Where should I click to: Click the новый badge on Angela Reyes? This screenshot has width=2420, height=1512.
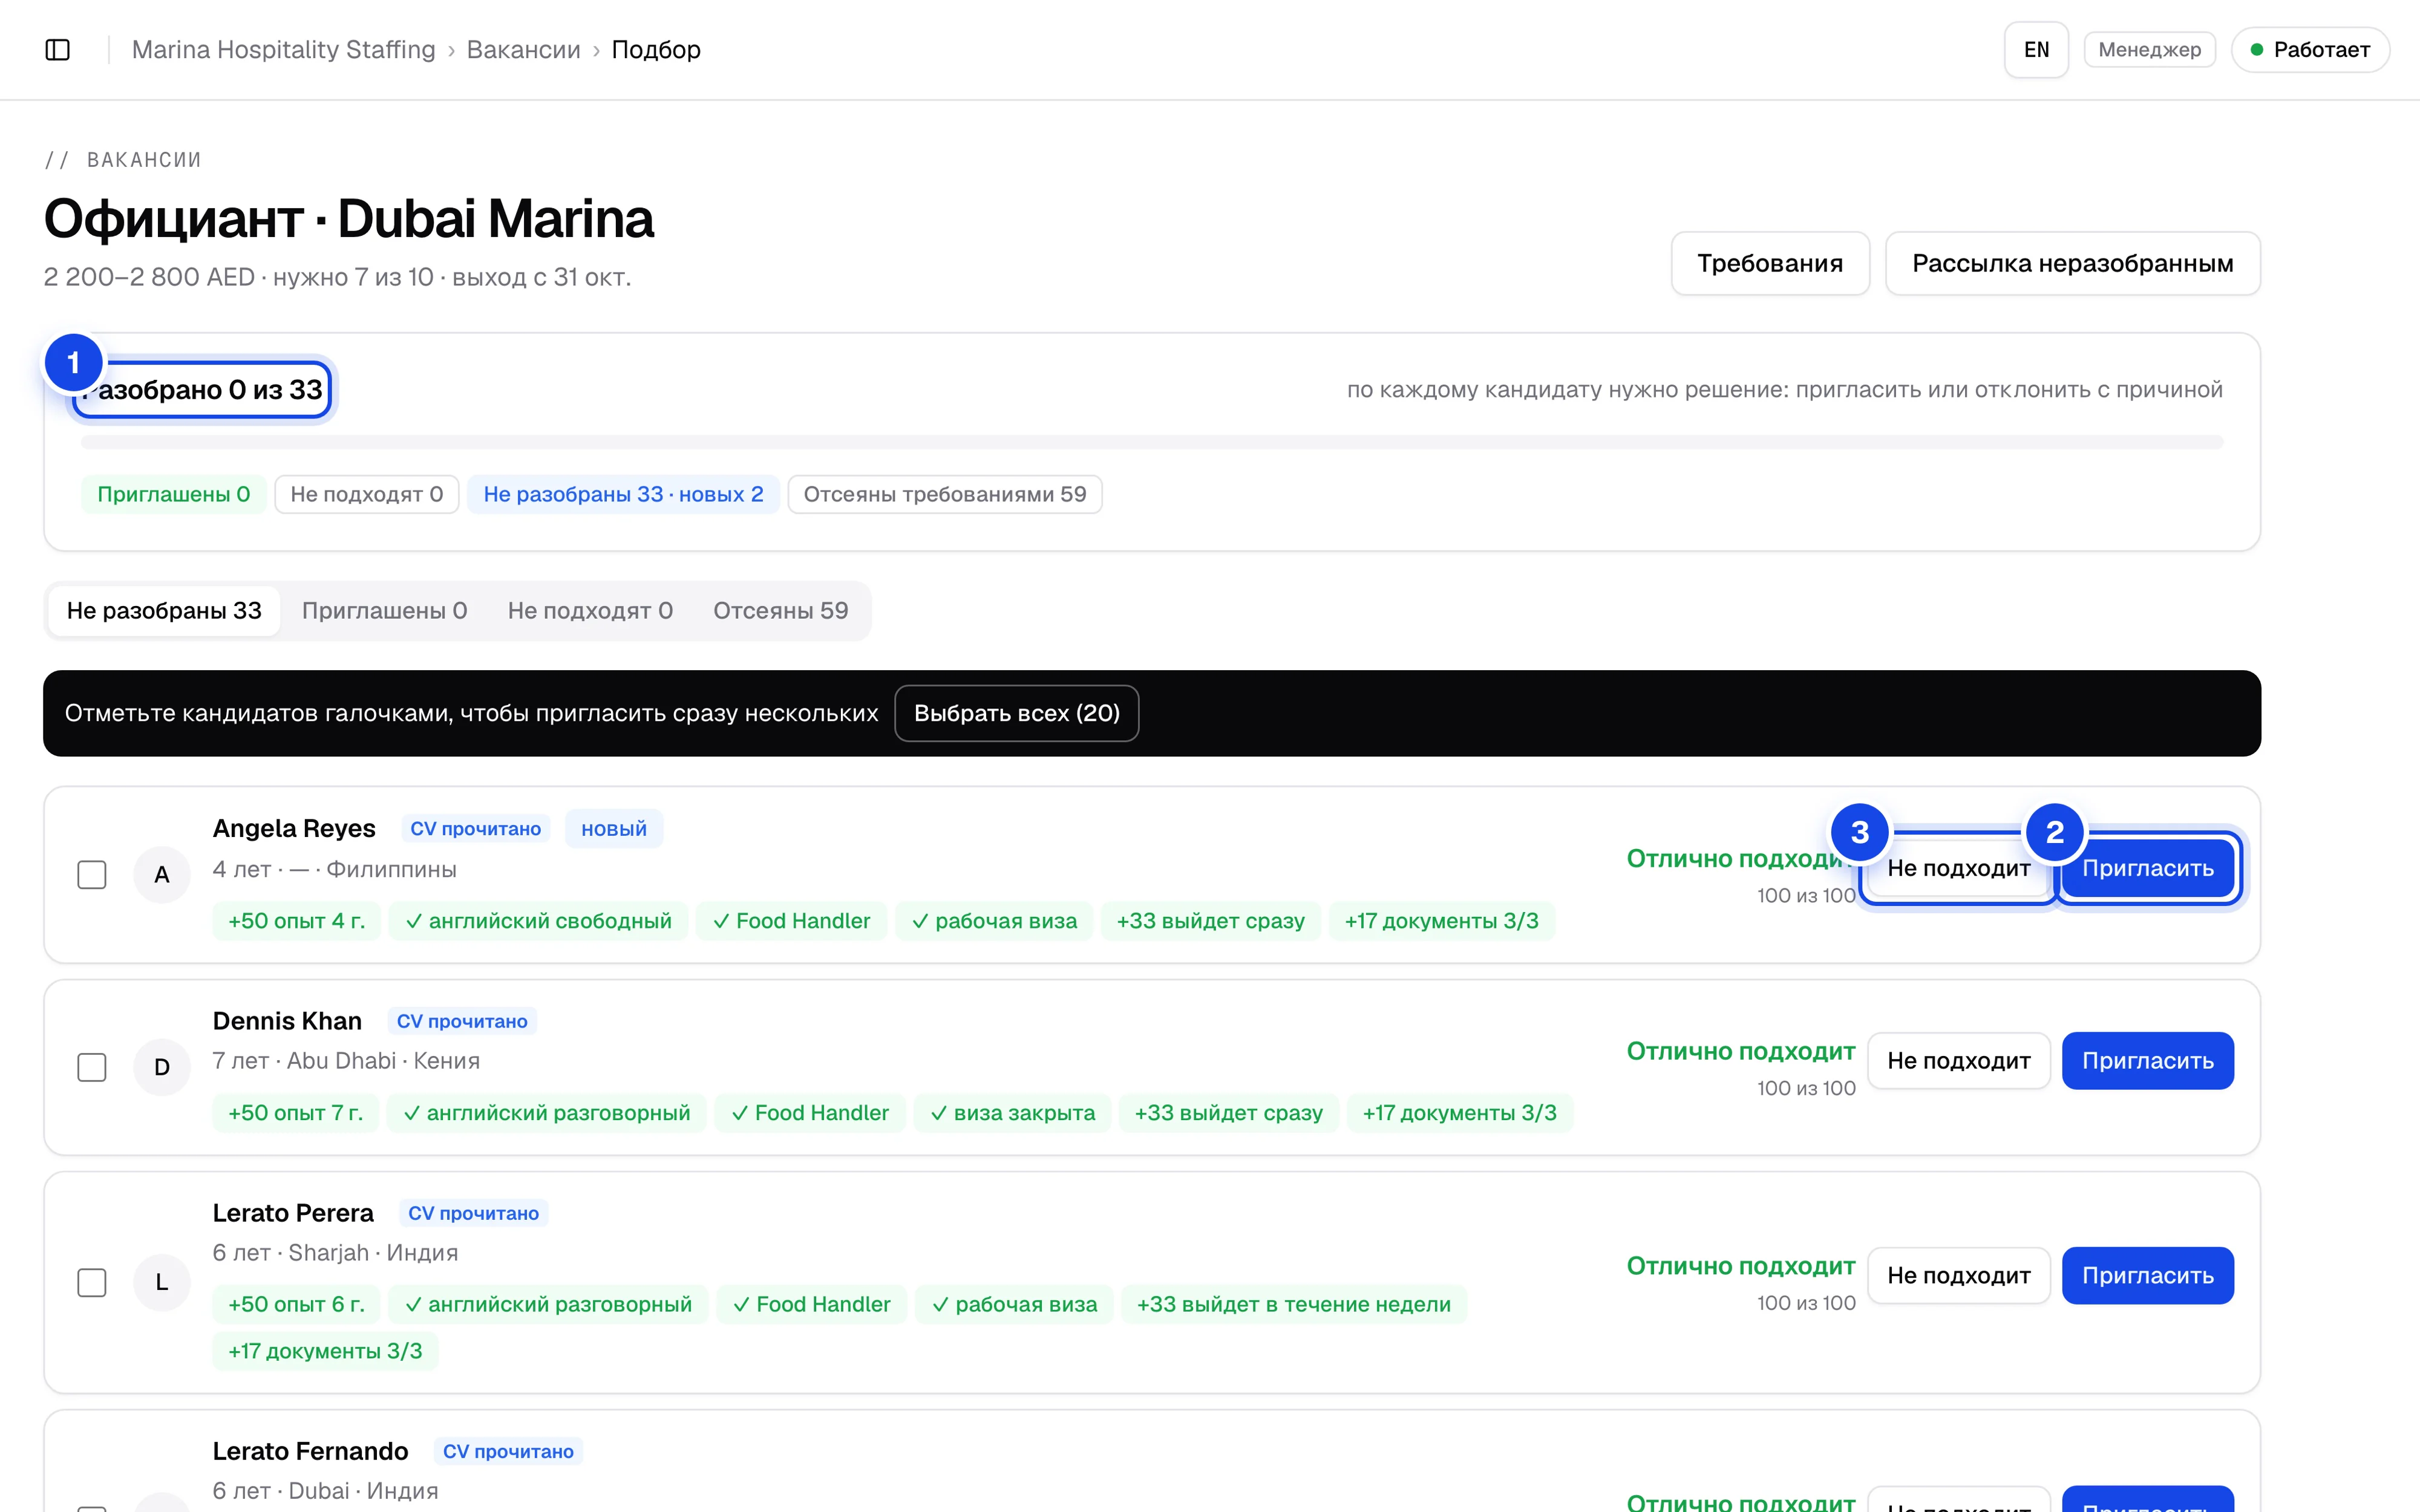[x=614, y=829]
